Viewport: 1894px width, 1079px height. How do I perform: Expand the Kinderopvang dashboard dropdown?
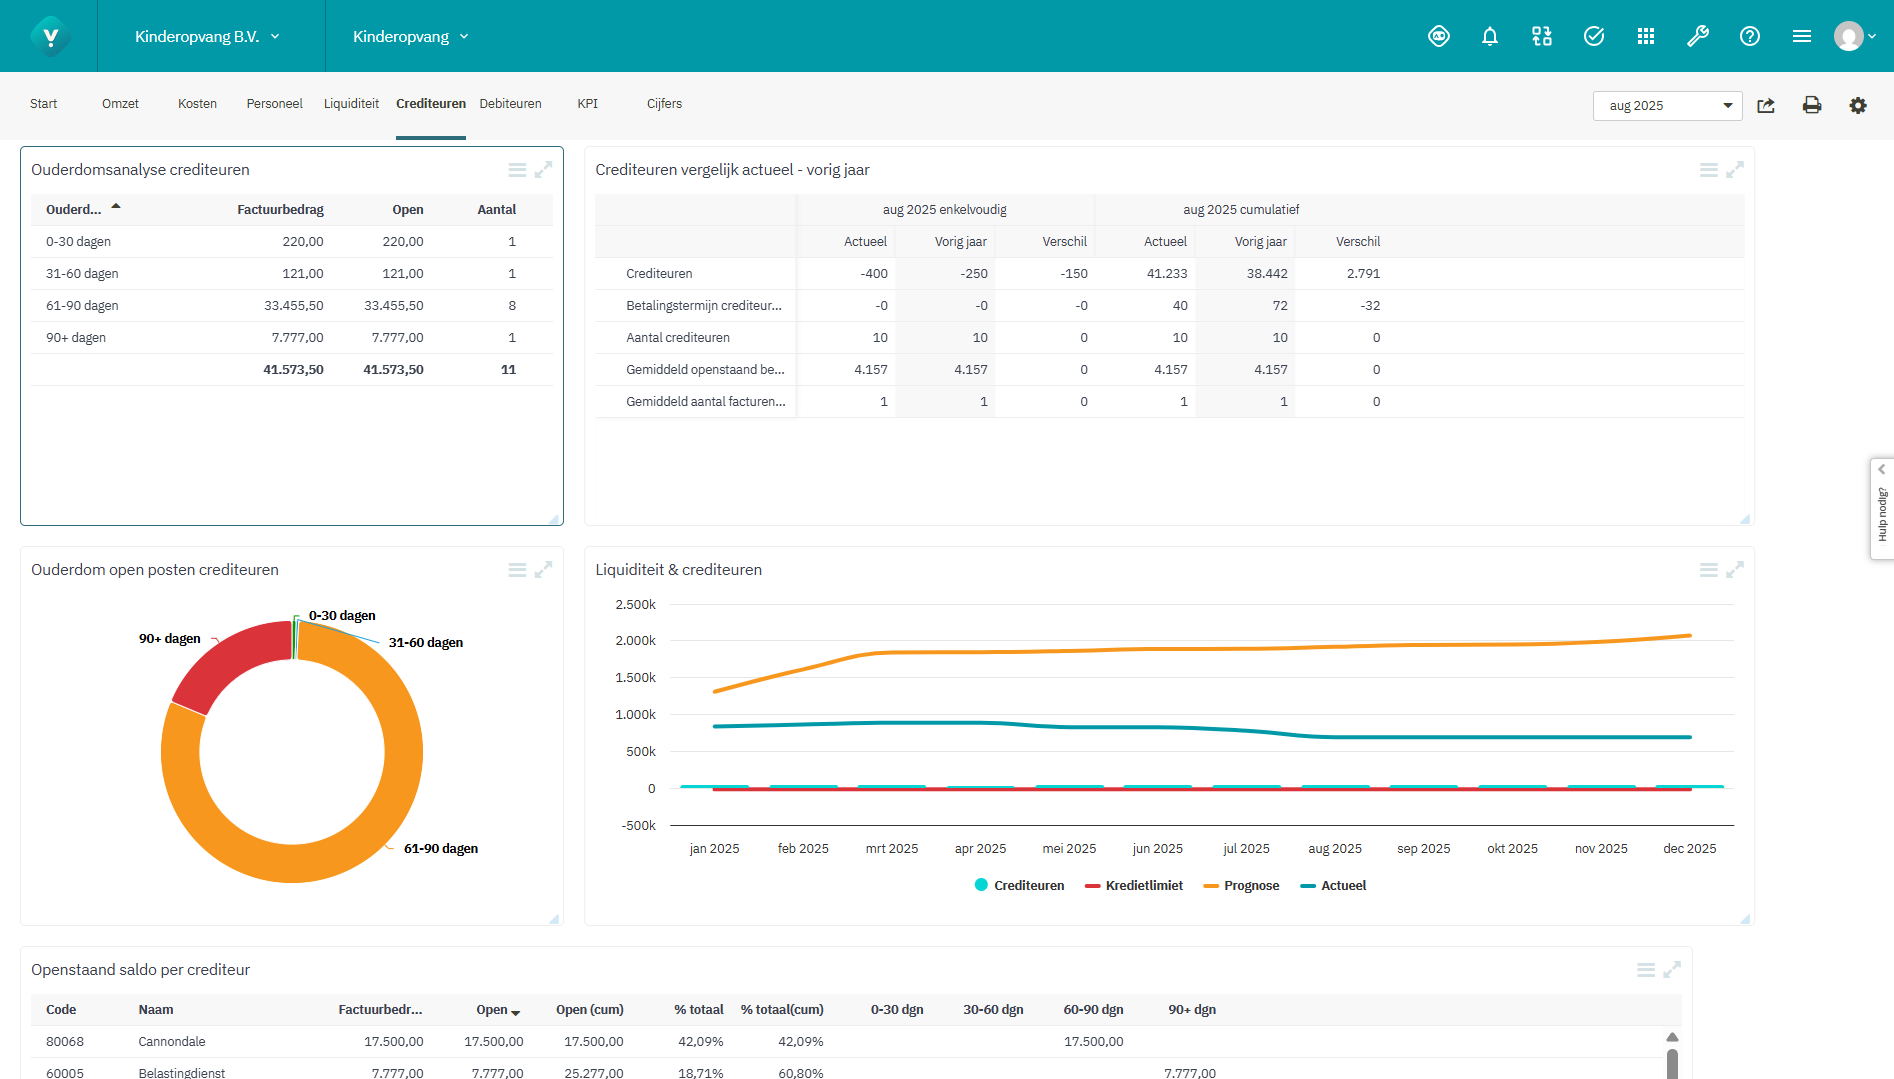[x=410, y=37]
